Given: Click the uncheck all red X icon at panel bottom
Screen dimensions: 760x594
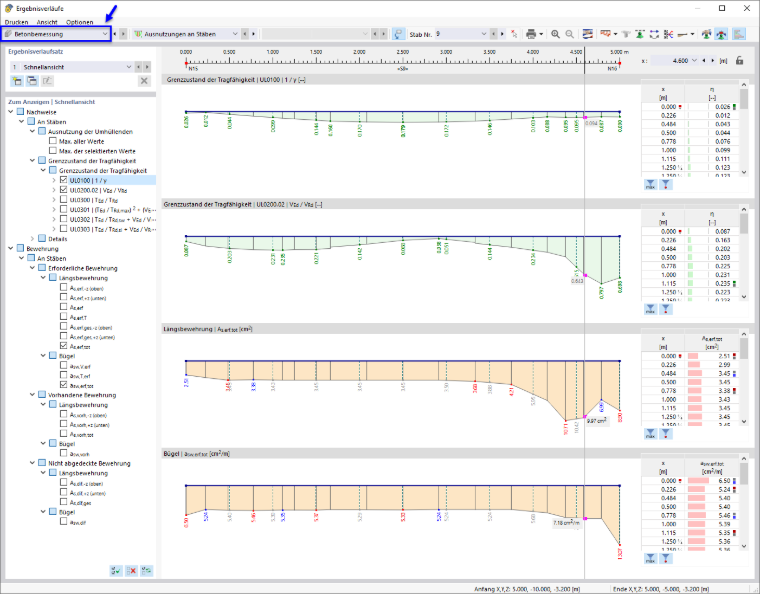Looking at the screenshot, I should [131, 571].
